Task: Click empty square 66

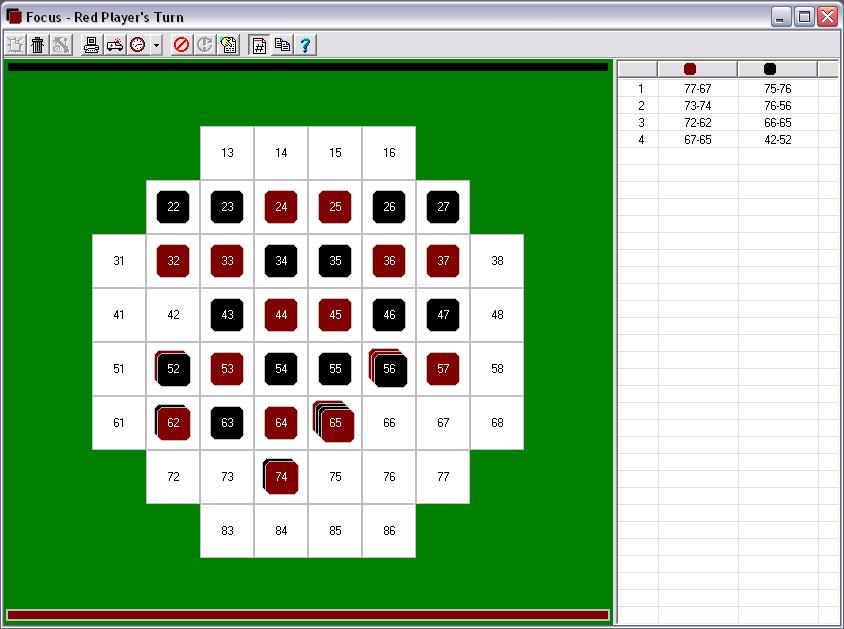Action: tap(389, 423)
